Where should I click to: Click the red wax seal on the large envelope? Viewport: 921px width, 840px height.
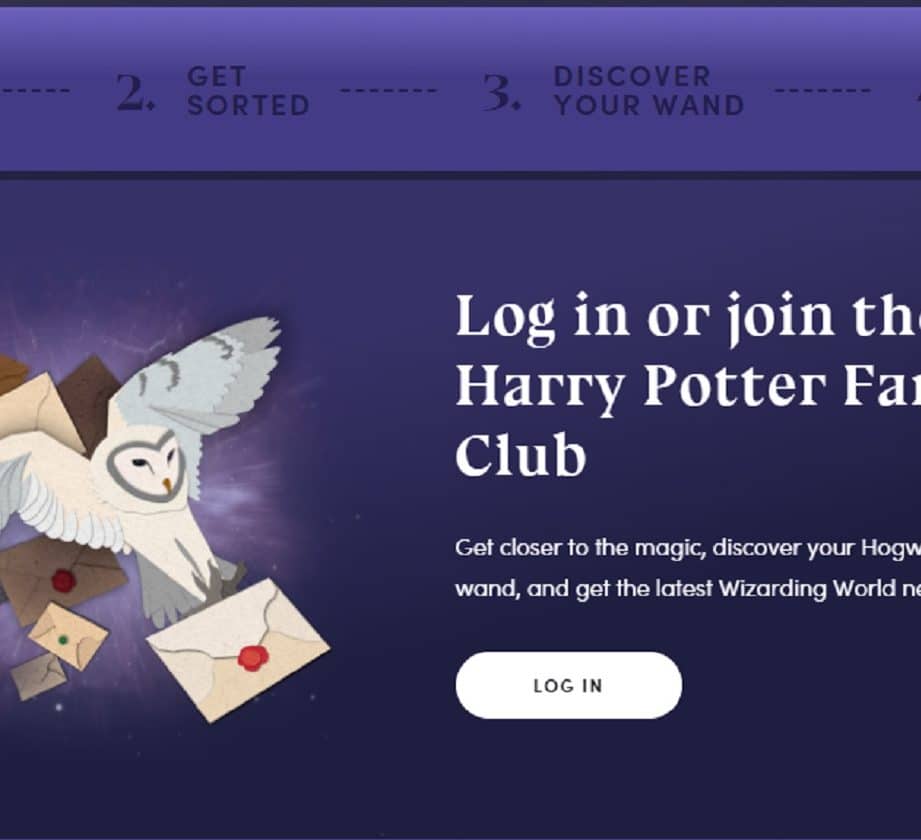pos(253,658)
